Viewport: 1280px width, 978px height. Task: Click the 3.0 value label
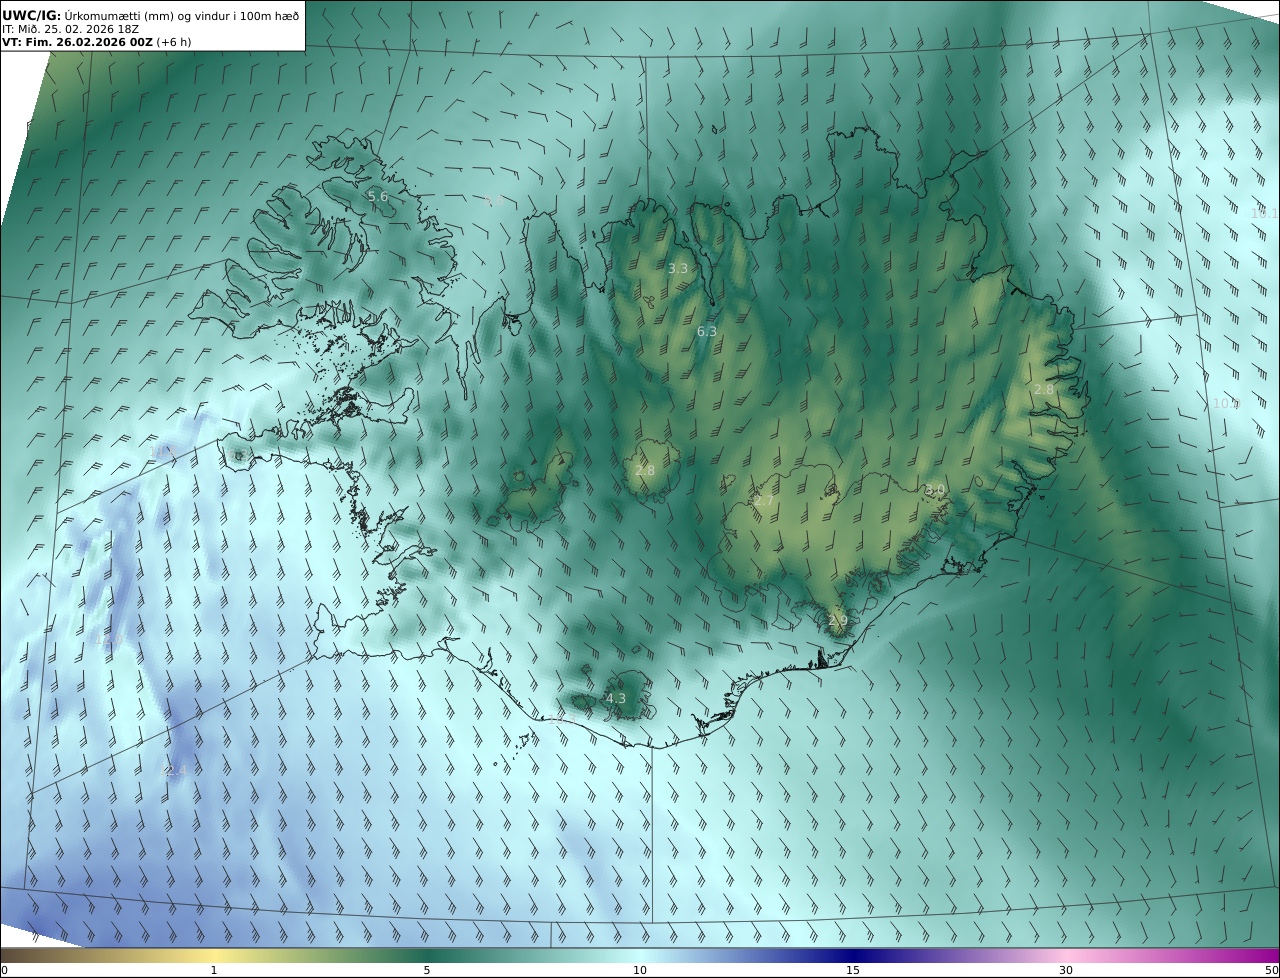pos(935,490)
